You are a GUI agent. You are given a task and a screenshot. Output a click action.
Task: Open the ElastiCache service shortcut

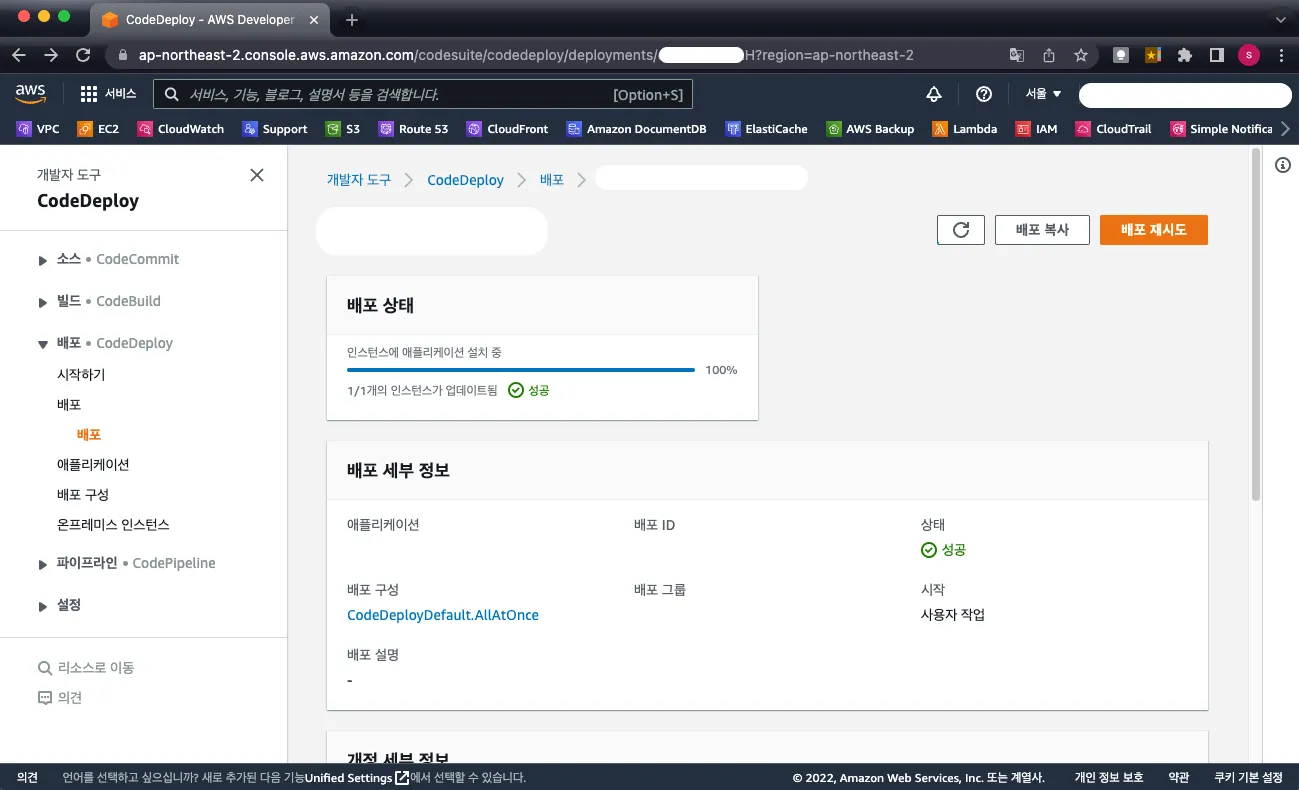tap(766, 129)
